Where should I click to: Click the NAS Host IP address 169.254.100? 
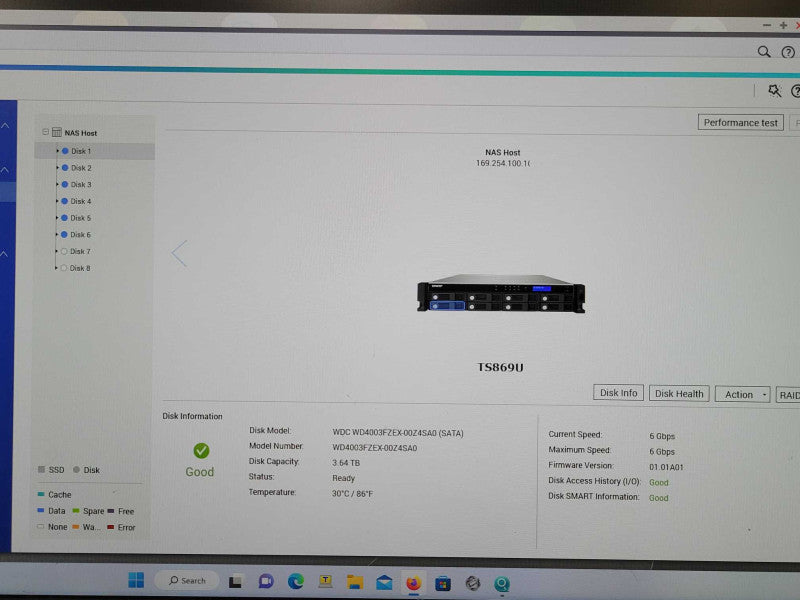tap(503, 163)
